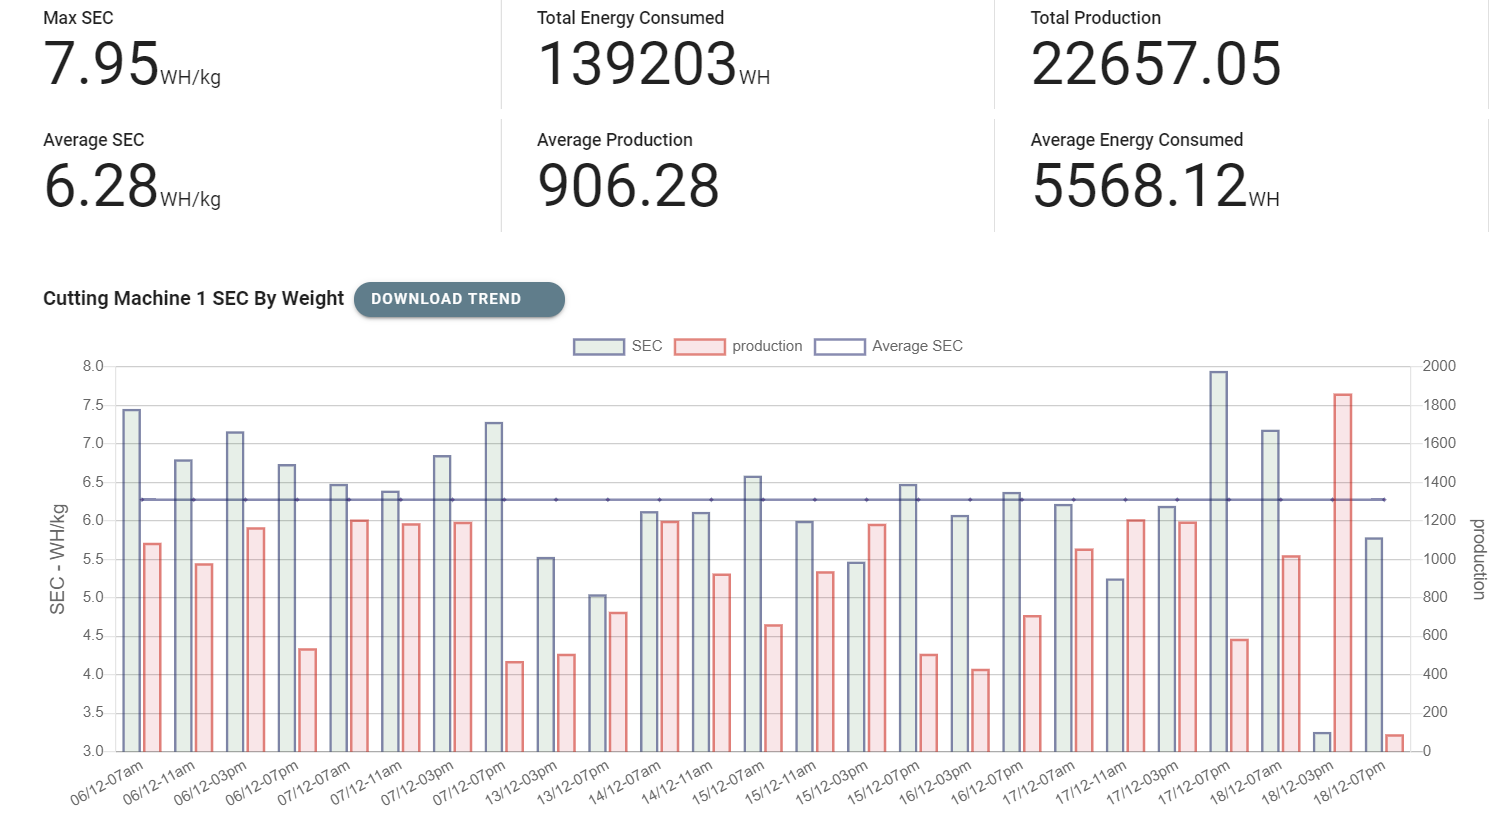
Task: Click the 'Max SEC' card heading
Action: click(78, 18)
